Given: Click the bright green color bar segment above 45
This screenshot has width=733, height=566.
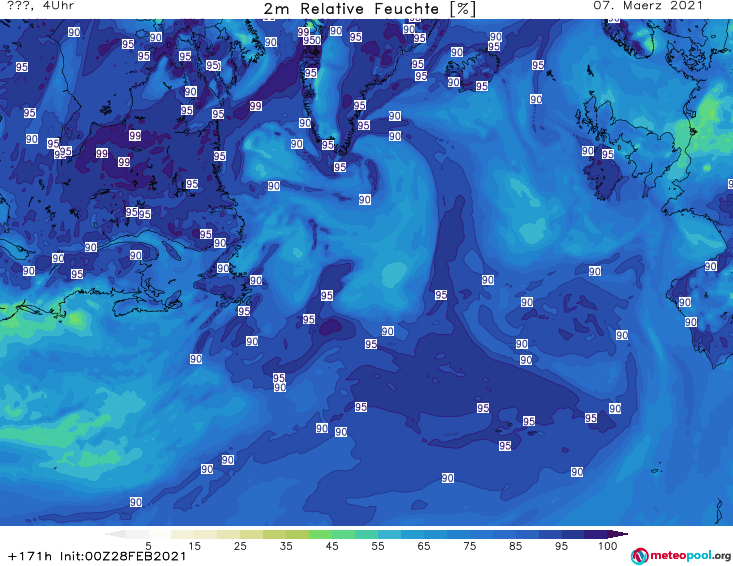Looking at the screenshot, I should tap(320, 534).
